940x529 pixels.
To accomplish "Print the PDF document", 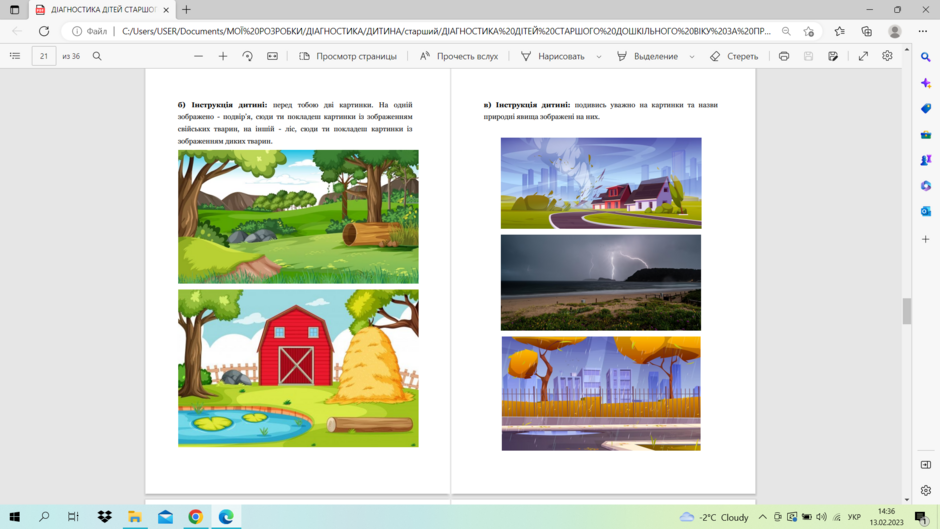I will click(x=784, y=56).
